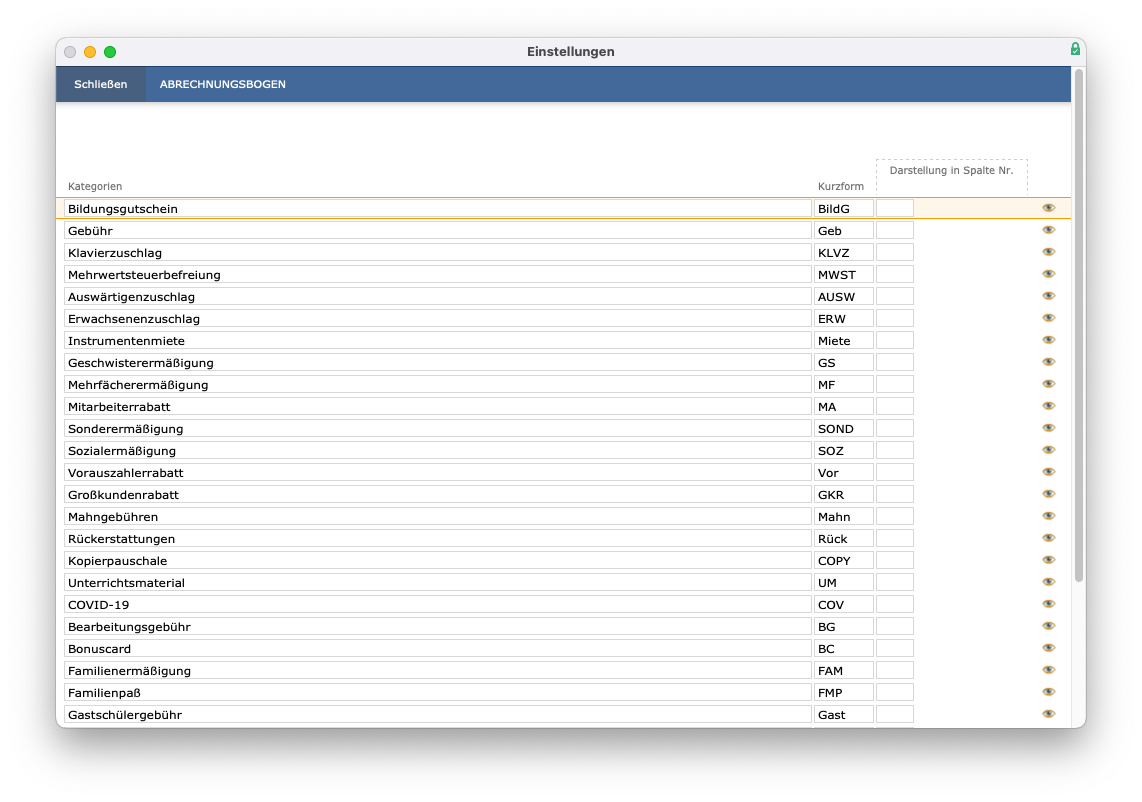Click the Gebühr category name field
The image size is (1142, 802).
(x=438, y=231)
